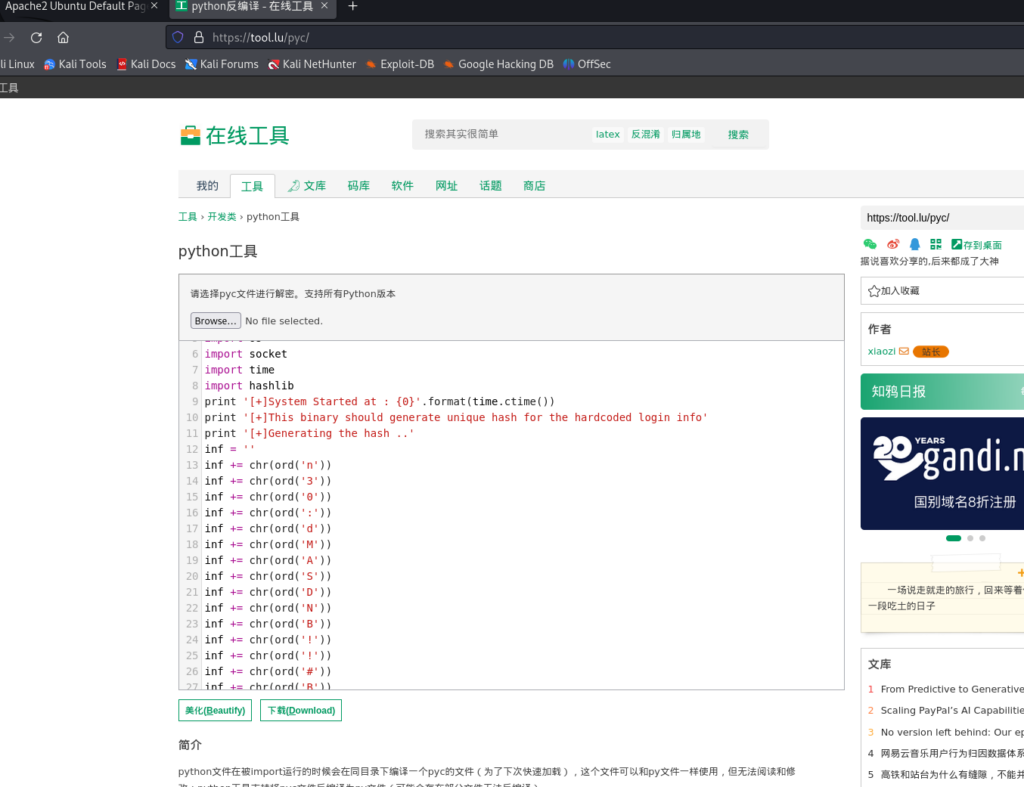
Task: Open the tracking protection shield icon
Action: tap(178, 38)
